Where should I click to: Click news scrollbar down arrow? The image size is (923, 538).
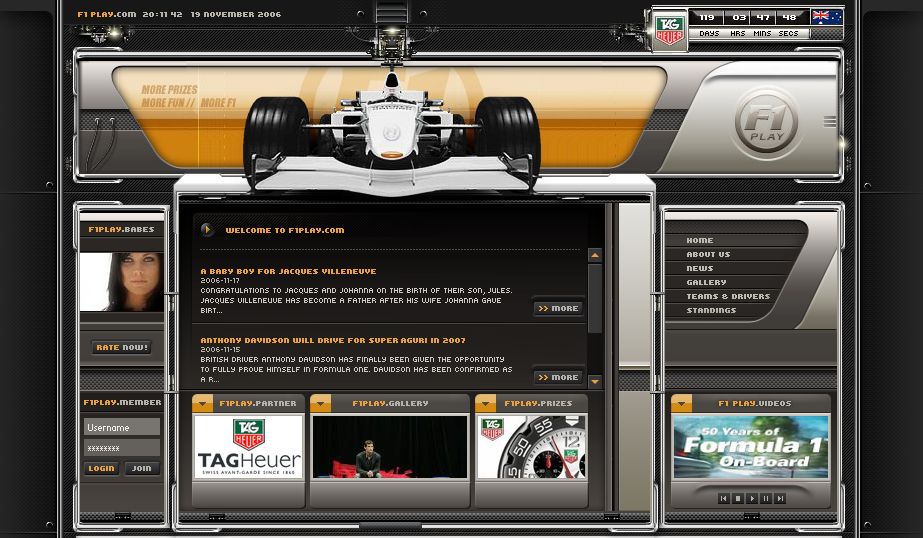pyautogui.click(x=595, y=381)
